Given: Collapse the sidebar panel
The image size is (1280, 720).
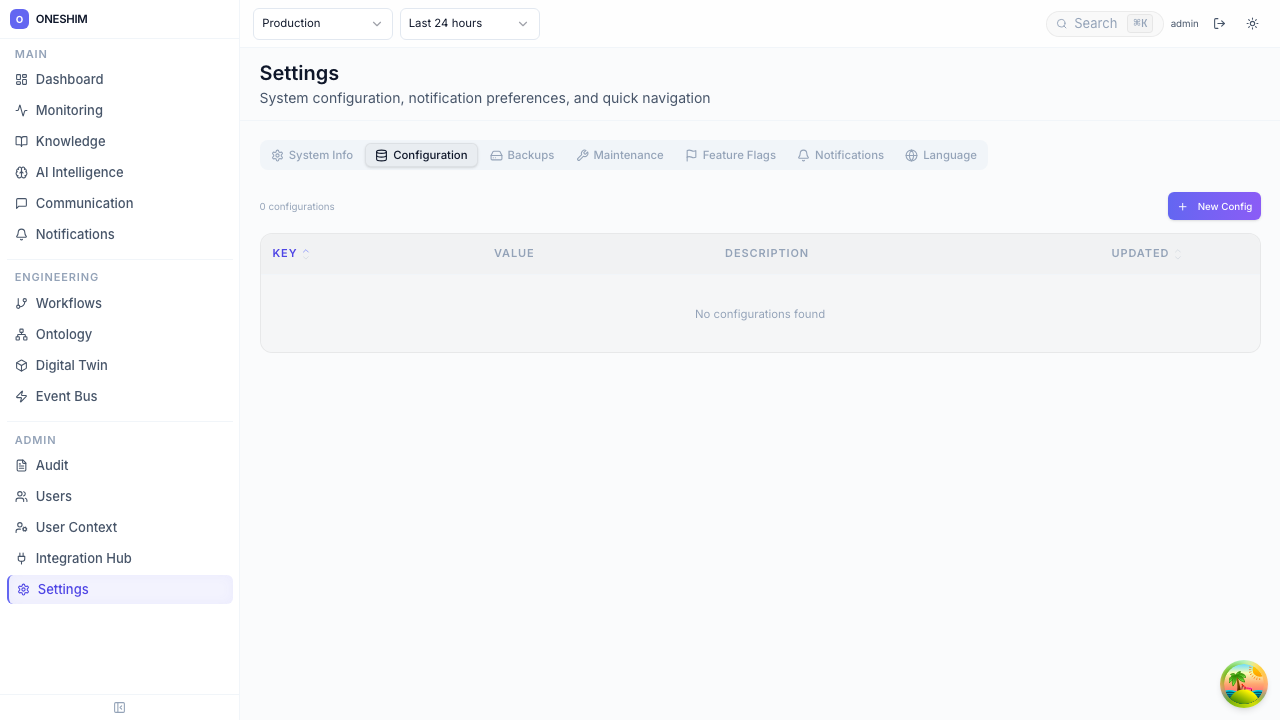Looking at the screenshot, I should coord(119,707).
